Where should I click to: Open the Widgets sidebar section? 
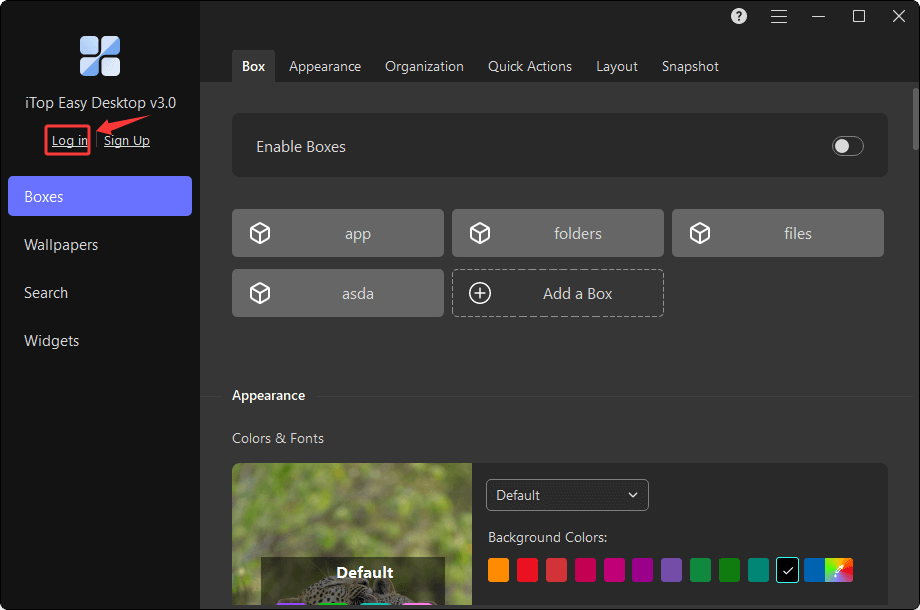pyautogui.click(x=52, y=341)
